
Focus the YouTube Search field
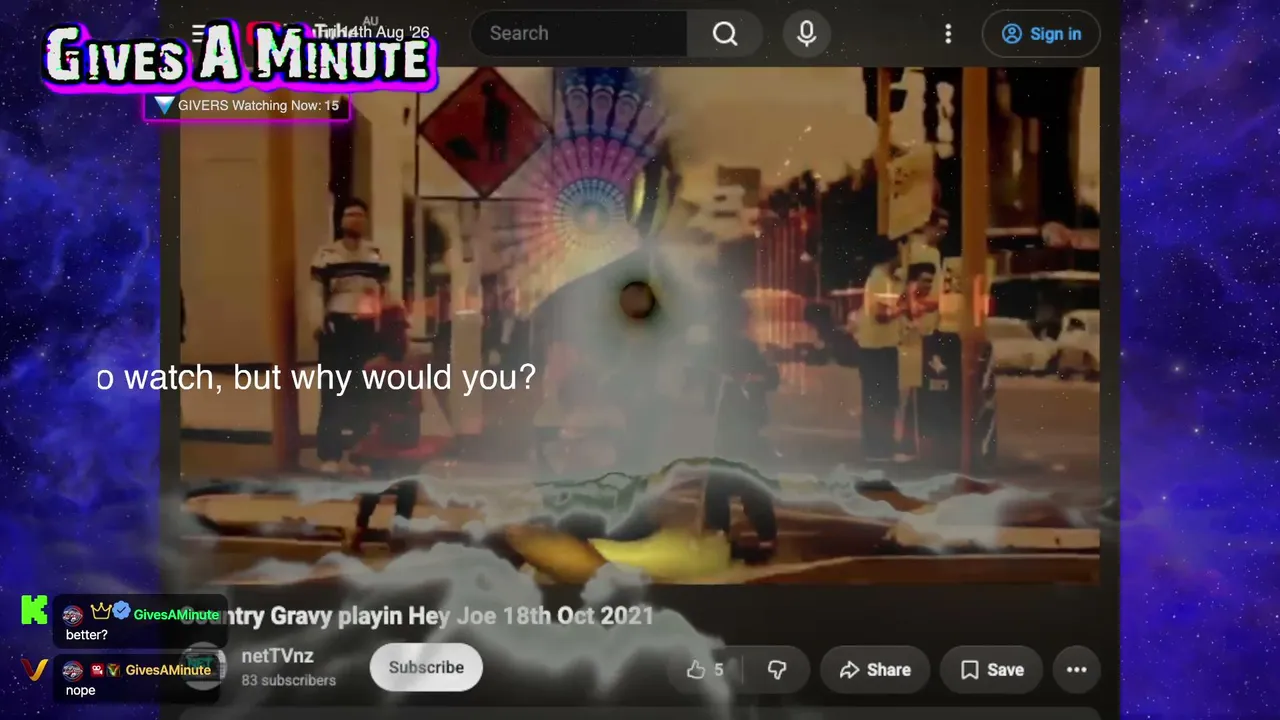tap(579, 34)
